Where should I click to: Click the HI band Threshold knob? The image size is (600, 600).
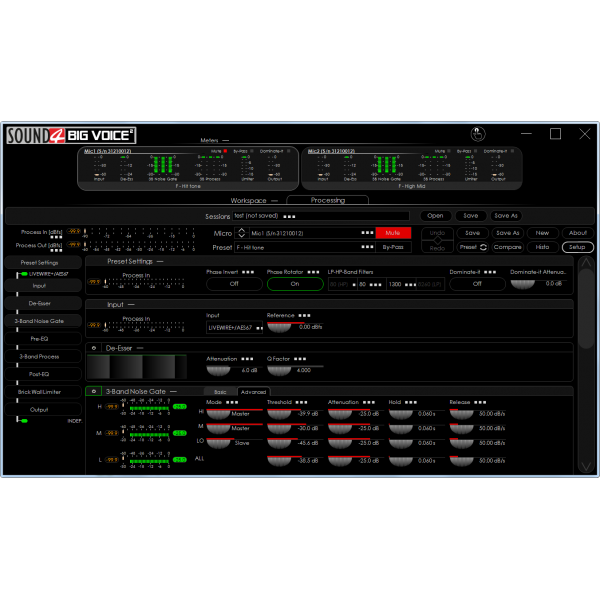click(279, 414)
